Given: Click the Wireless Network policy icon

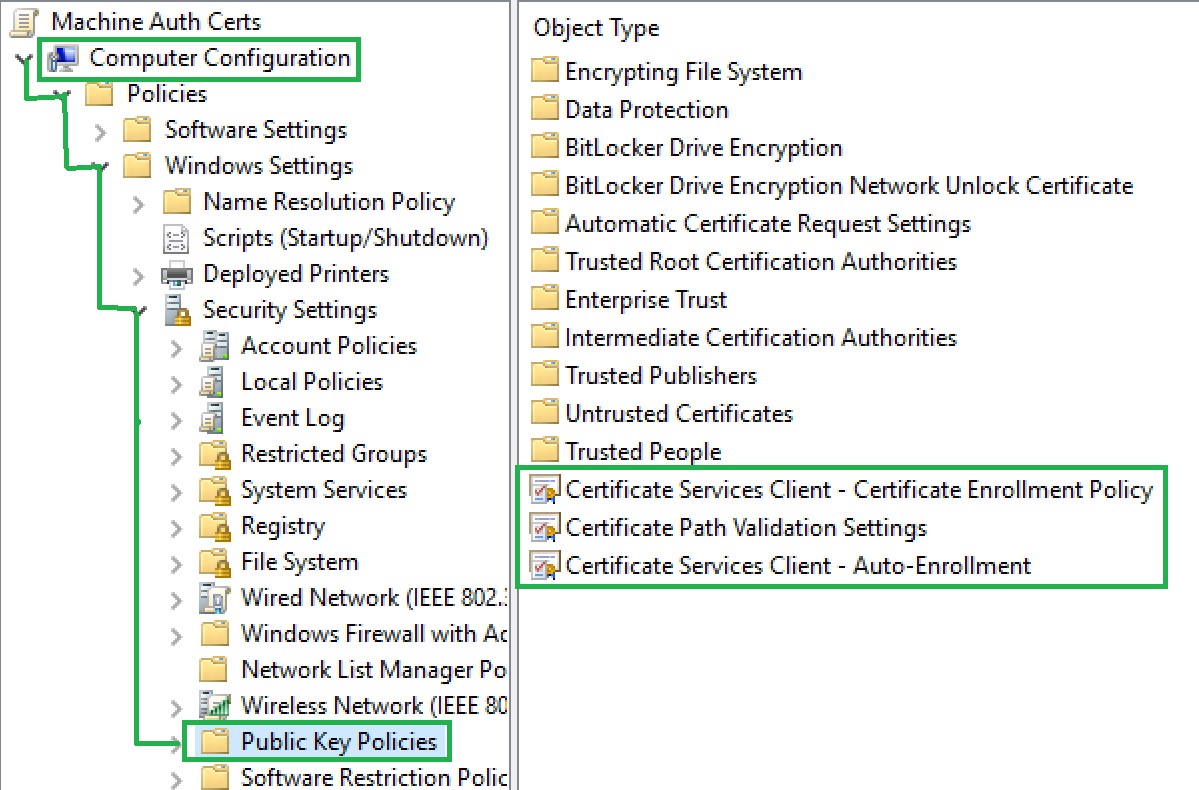Looking at the screenshot, I should (x=215, y=706).
